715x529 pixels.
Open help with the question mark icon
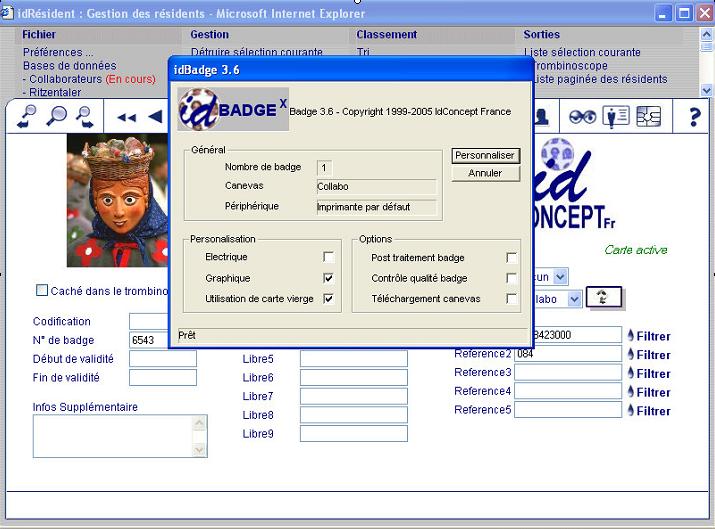pyautogui.click(x=694, y=117)
